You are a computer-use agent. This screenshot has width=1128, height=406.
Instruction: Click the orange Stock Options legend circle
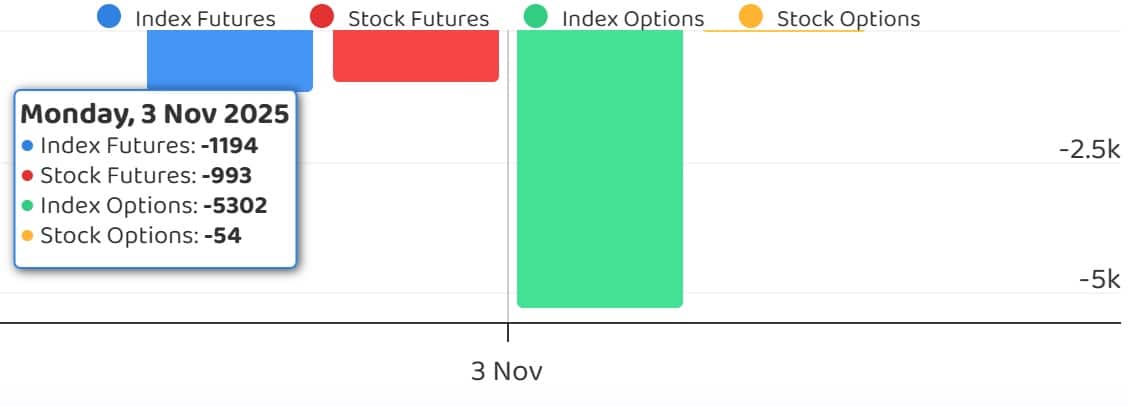750,17
